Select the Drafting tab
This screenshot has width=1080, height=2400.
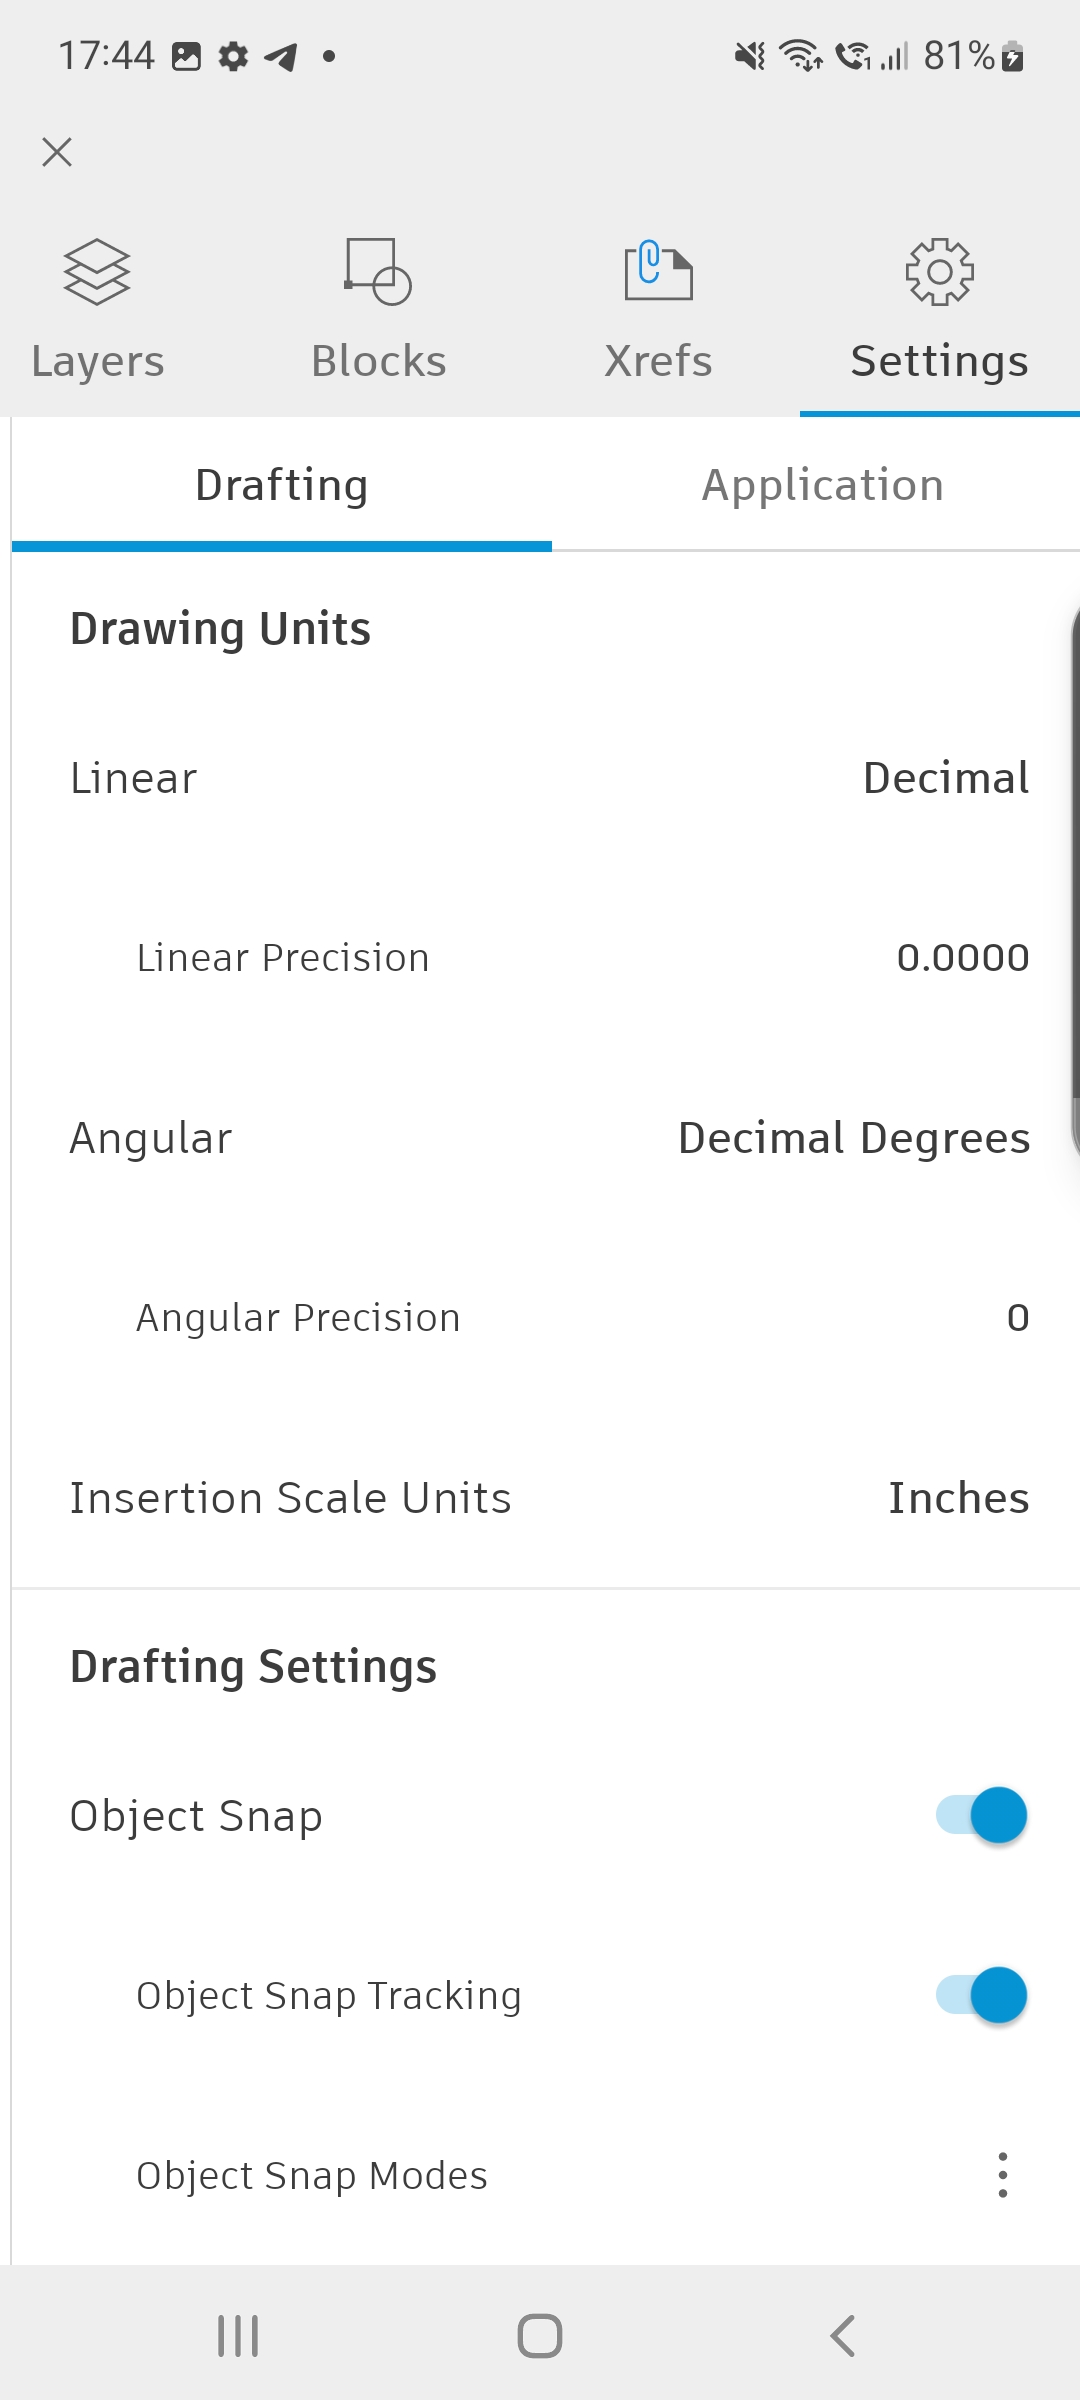coord(282,485)
